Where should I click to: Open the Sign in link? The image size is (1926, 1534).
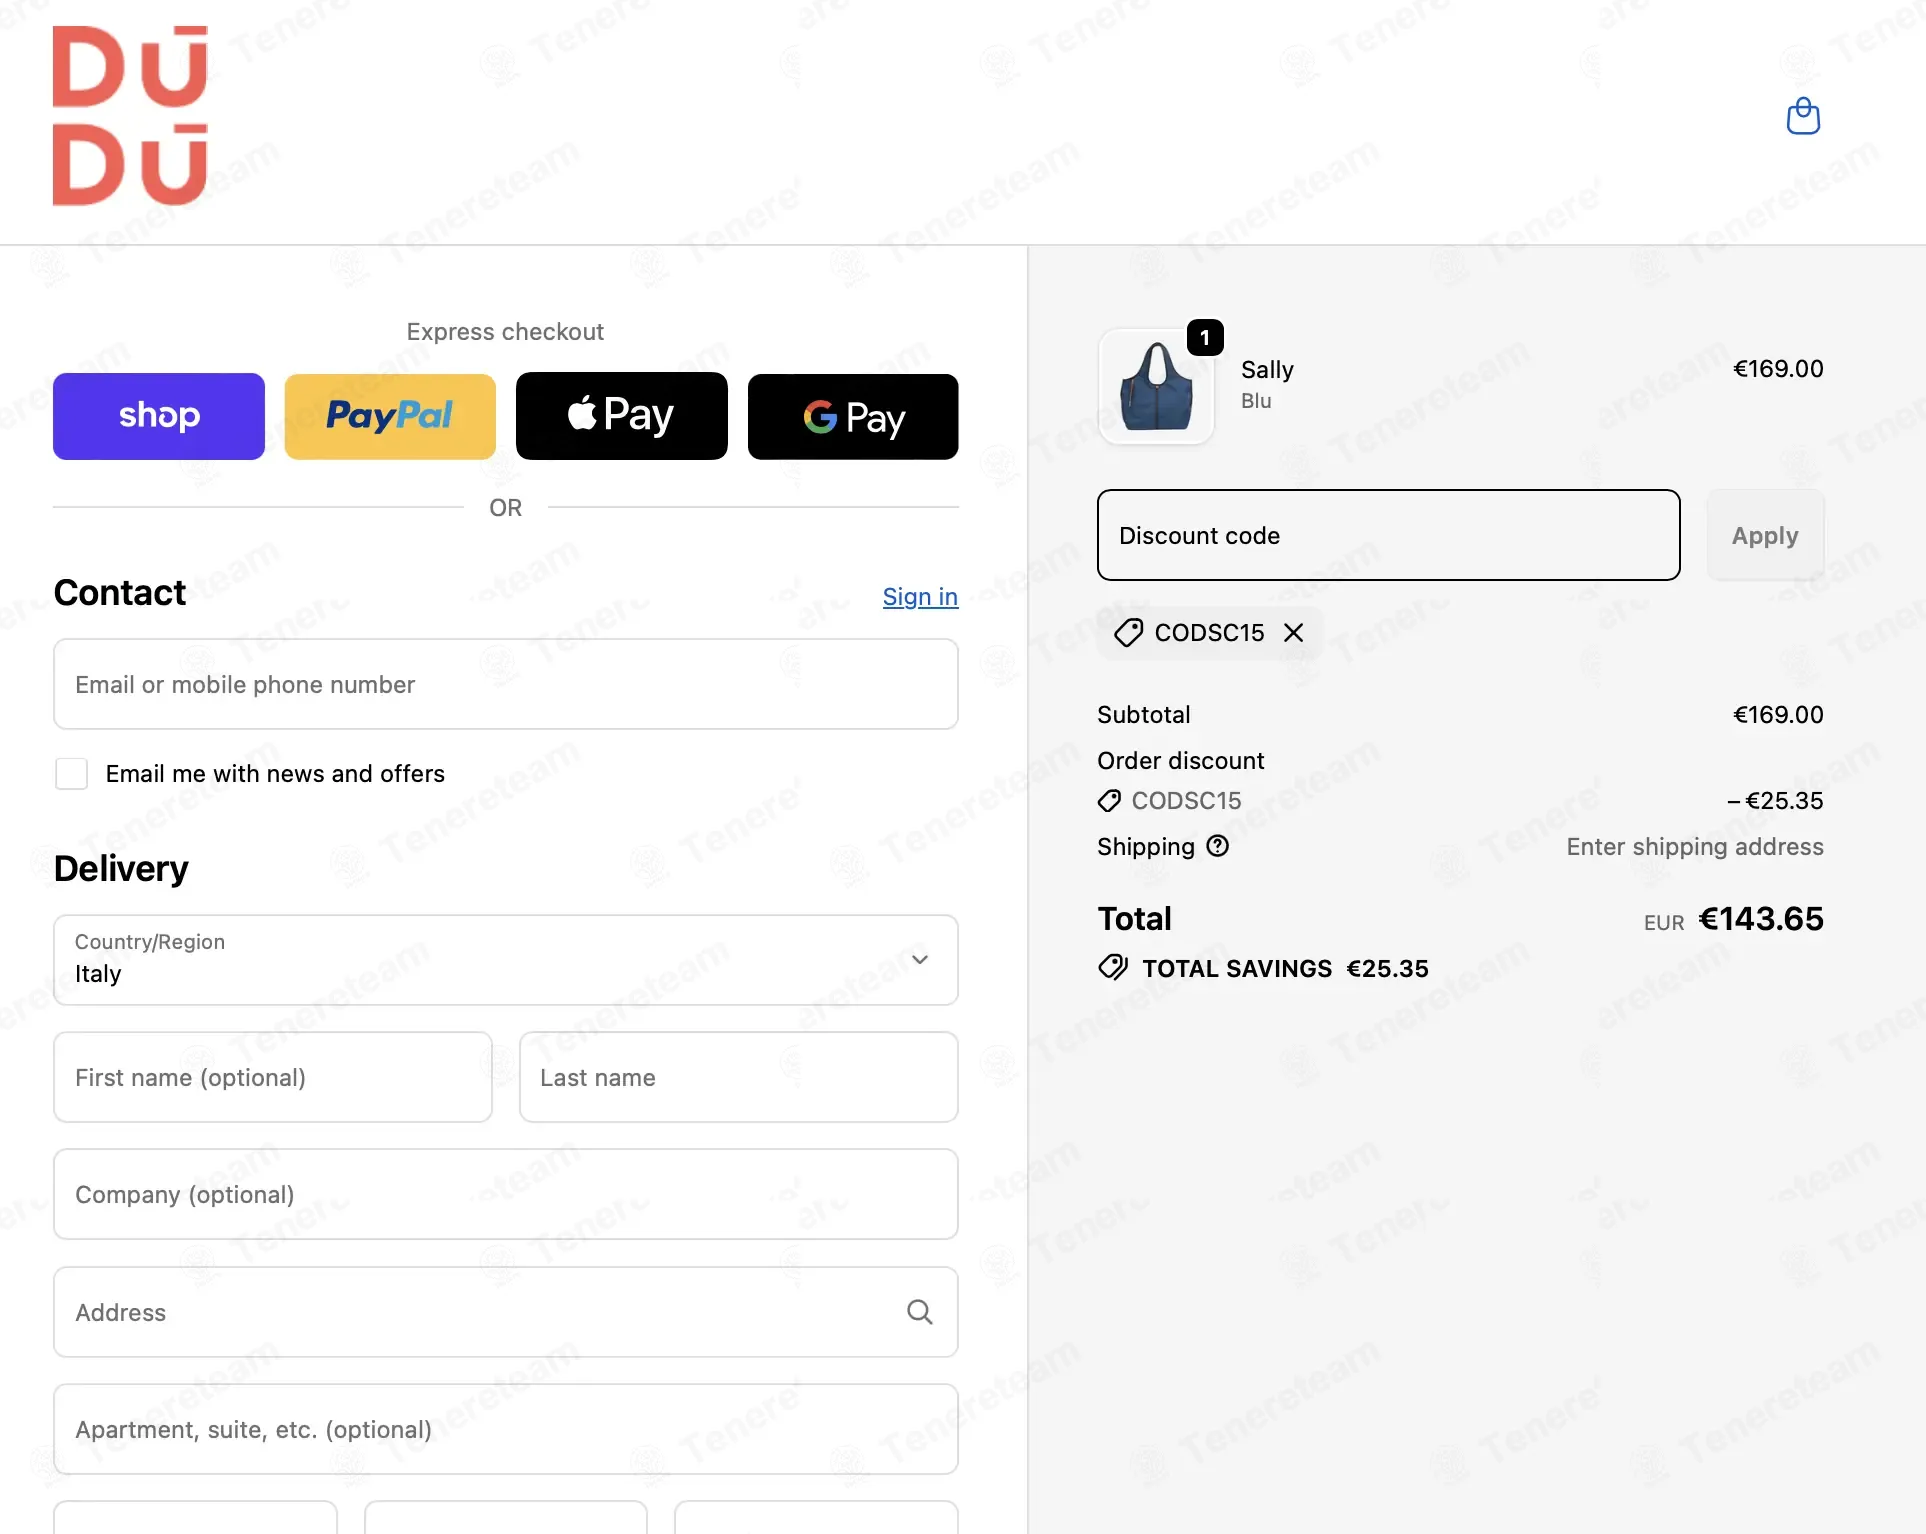click(920, 597)
